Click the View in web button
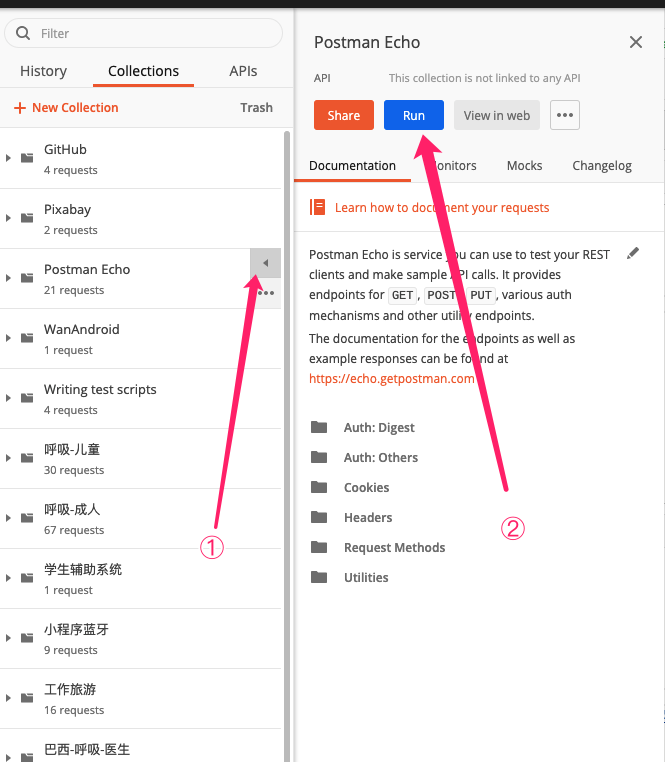 497,115
